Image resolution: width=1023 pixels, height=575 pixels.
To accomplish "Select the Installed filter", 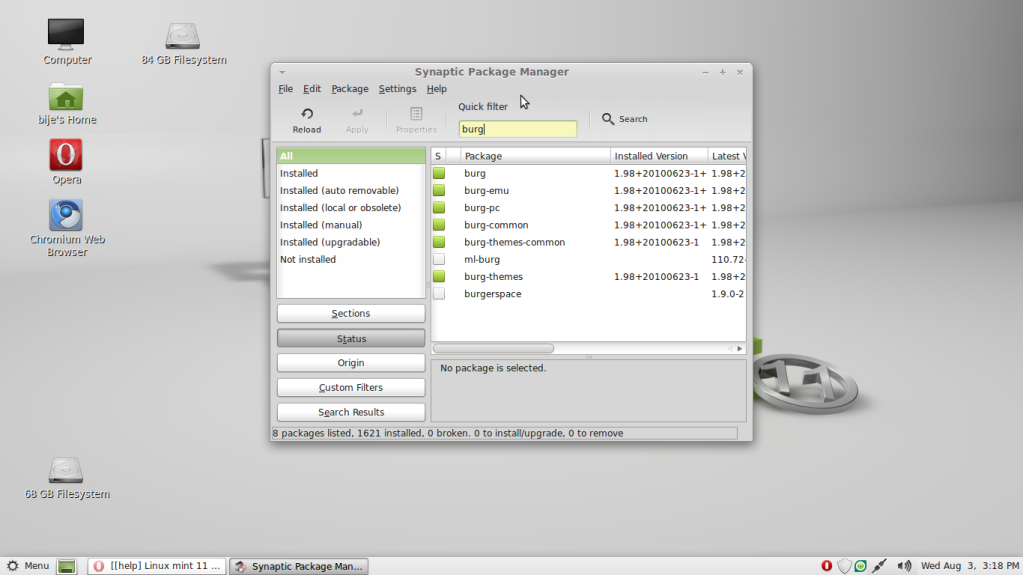I will [351, 173].
